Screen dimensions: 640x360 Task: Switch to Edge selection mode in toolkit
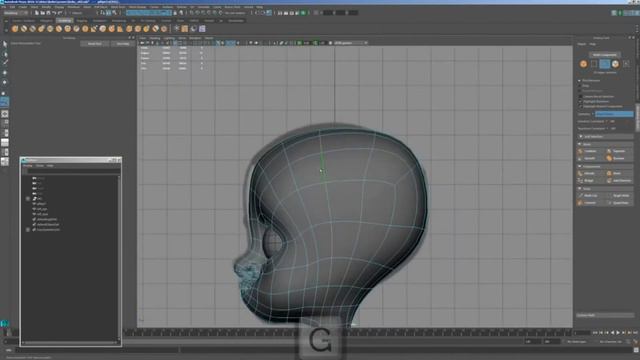click(x=604, y=64)
